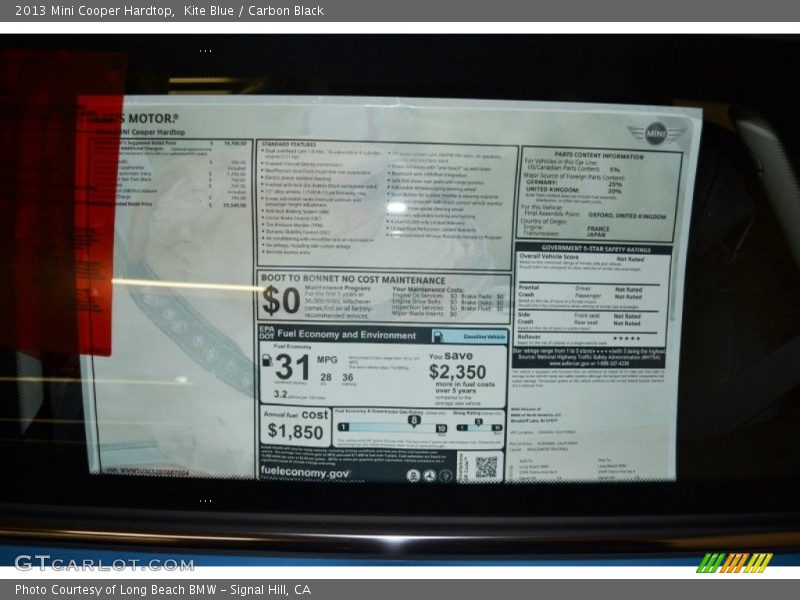The height and width of the screenshot is (600, 800).
Task: Click the highway MPG value '36'
Action: 347,378
